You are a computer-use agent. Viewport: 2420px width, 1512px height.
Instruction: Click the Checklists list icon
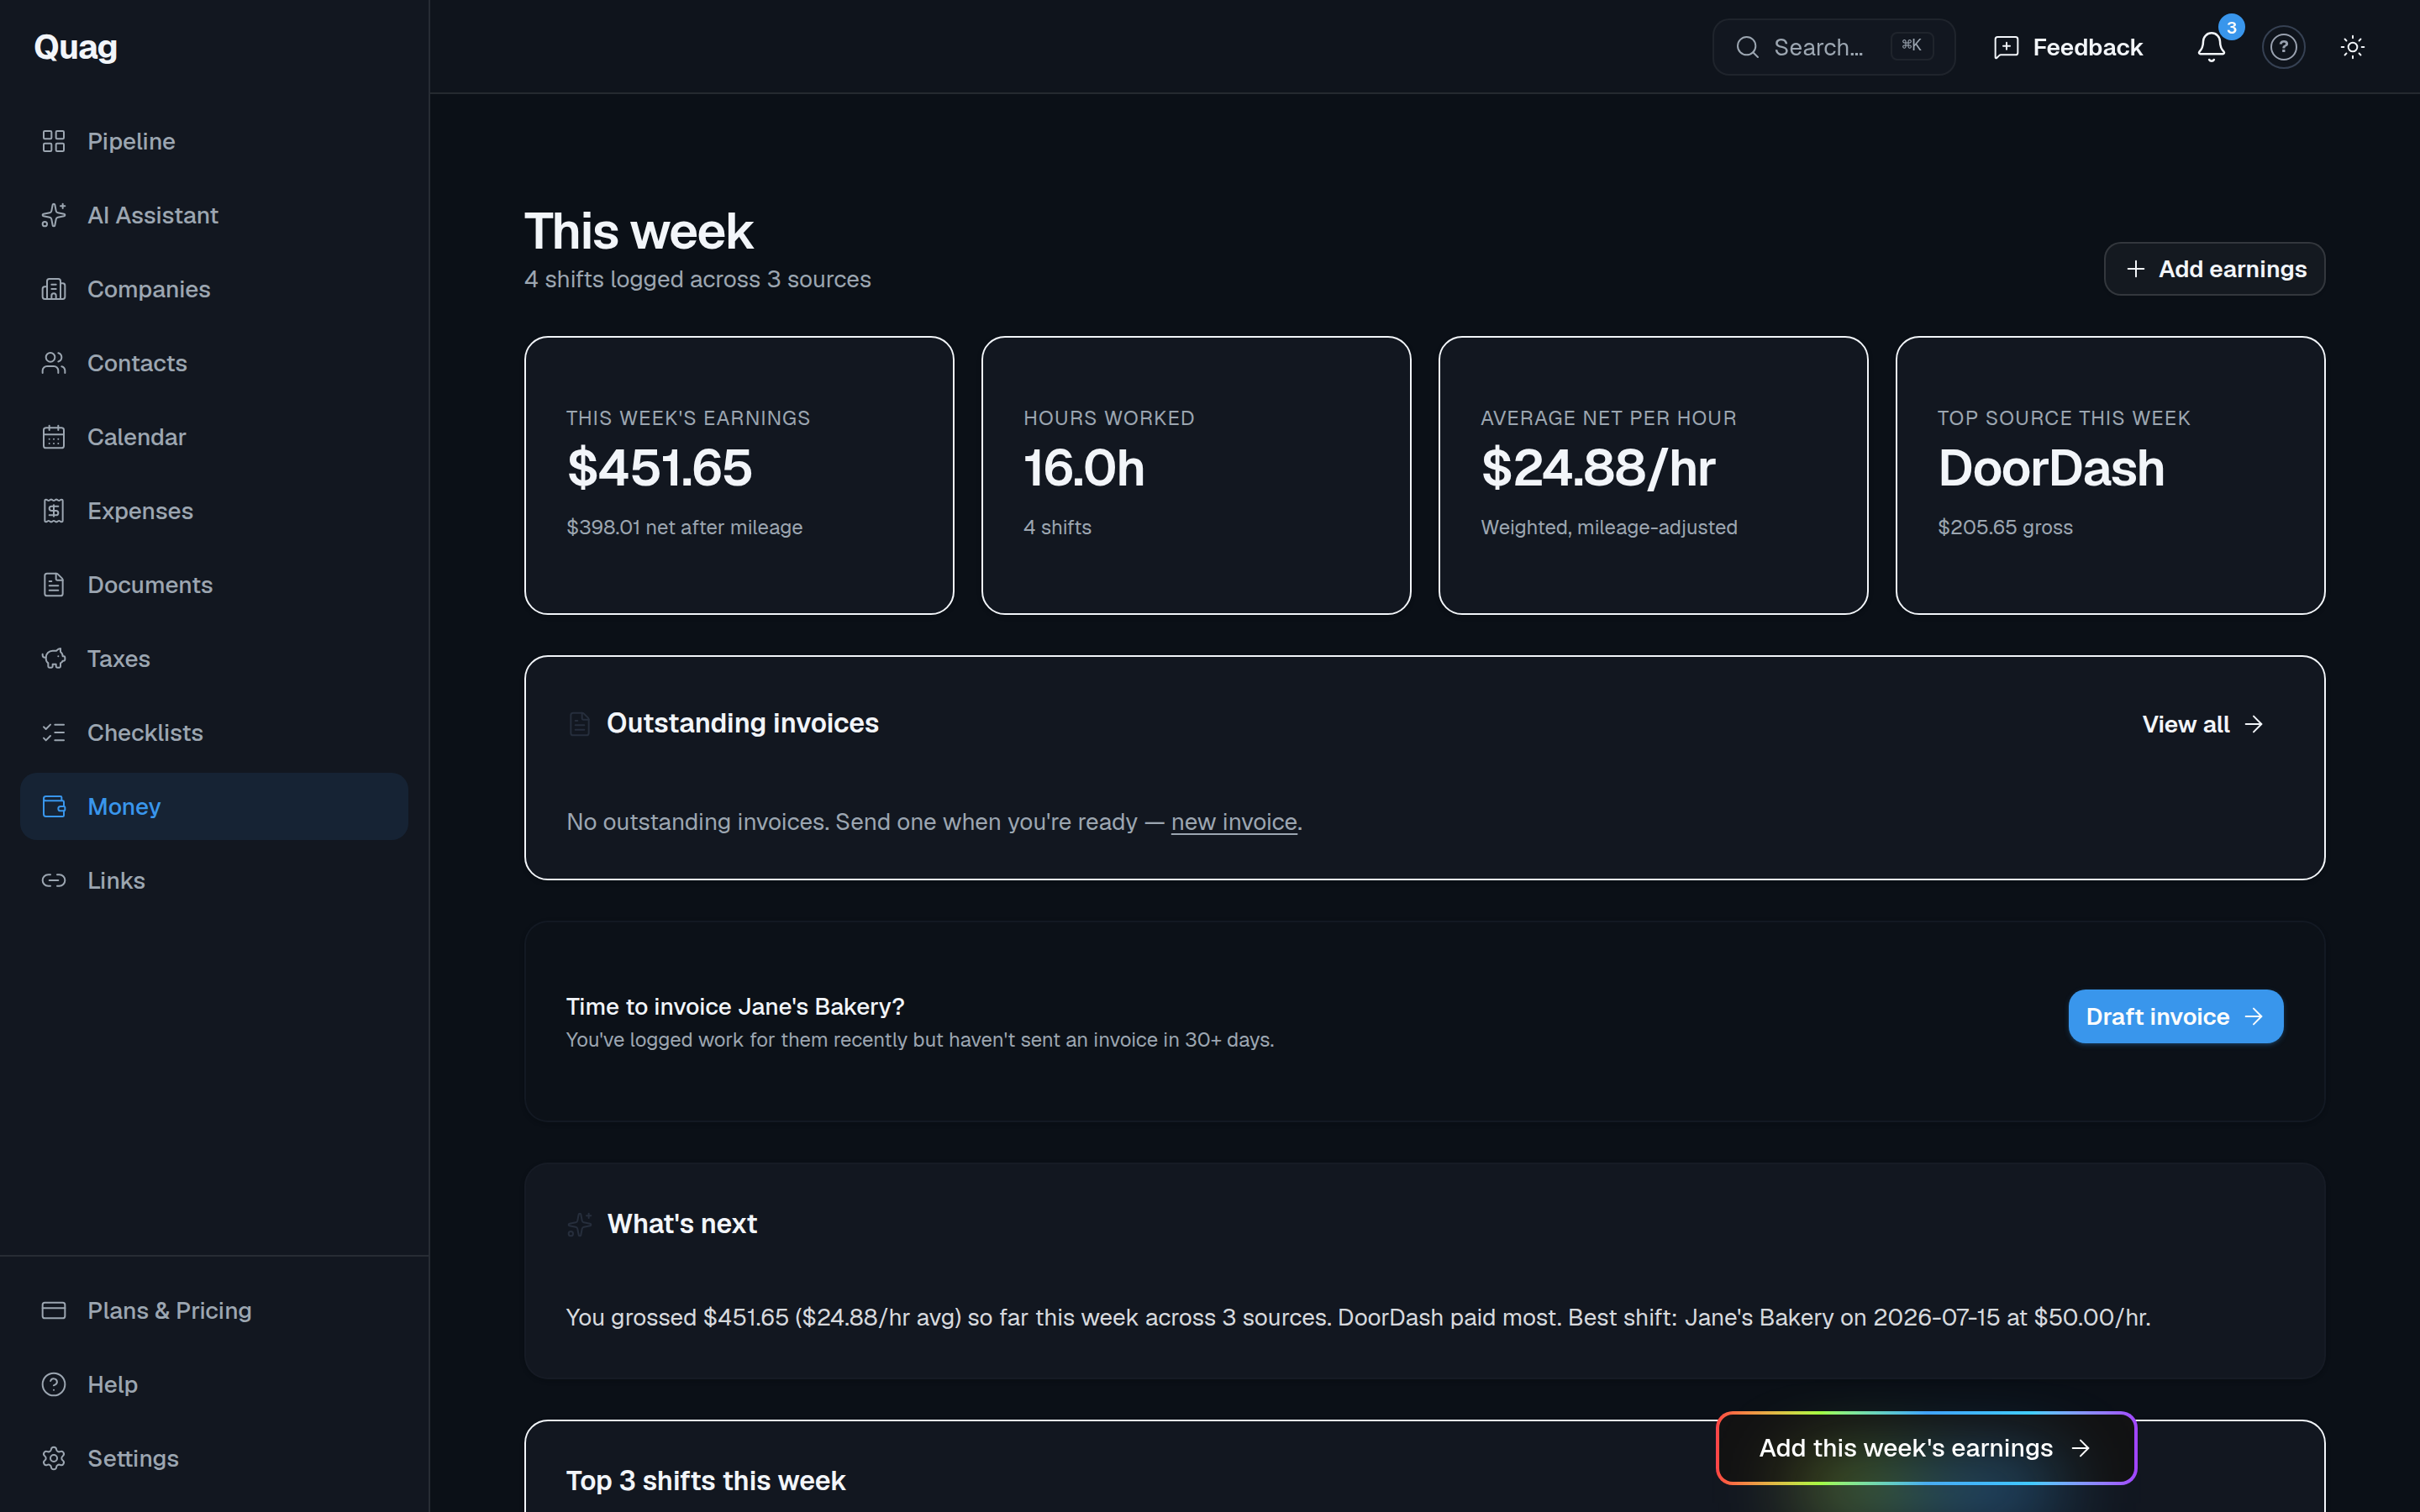click(54, 733)
